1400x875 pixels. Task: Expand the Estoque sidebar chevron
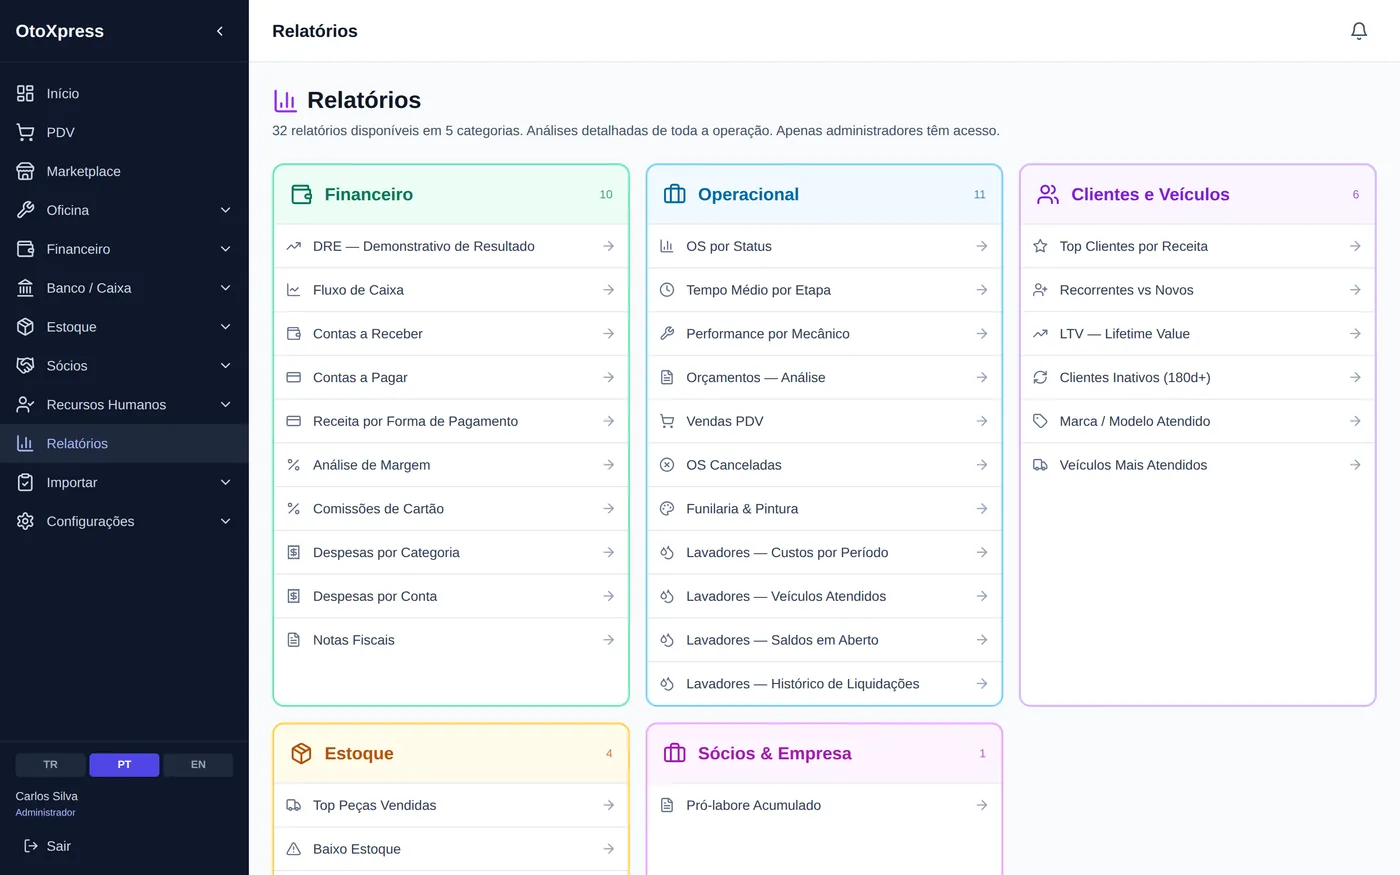pyautogui.click(x=226, y=327)
